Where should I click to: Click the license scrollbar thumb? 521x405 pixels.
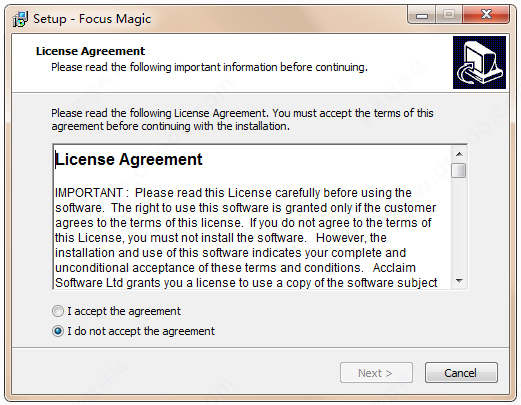[x=459, y=170]
